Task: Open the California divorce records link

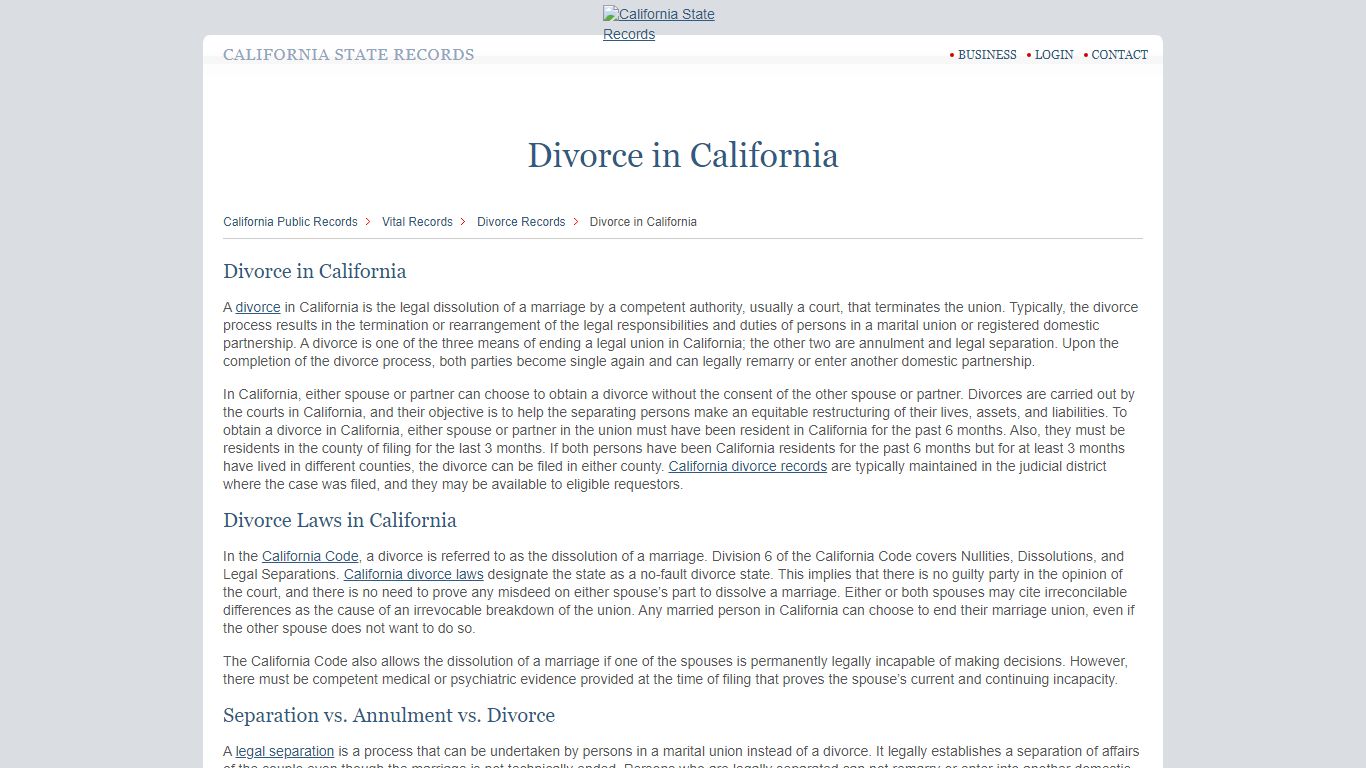Action: [x=747, y=466]
